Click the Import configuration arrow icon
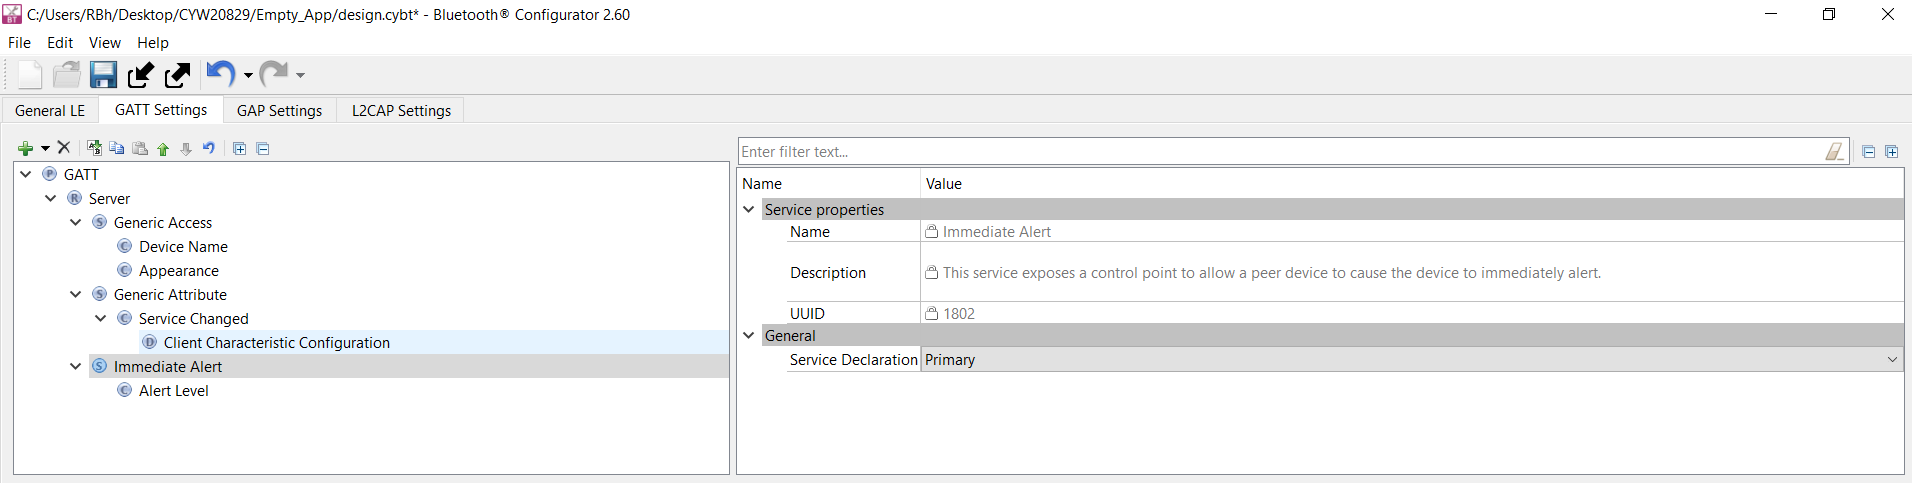This screenshot has height=483, width=1912. (141, 75)
